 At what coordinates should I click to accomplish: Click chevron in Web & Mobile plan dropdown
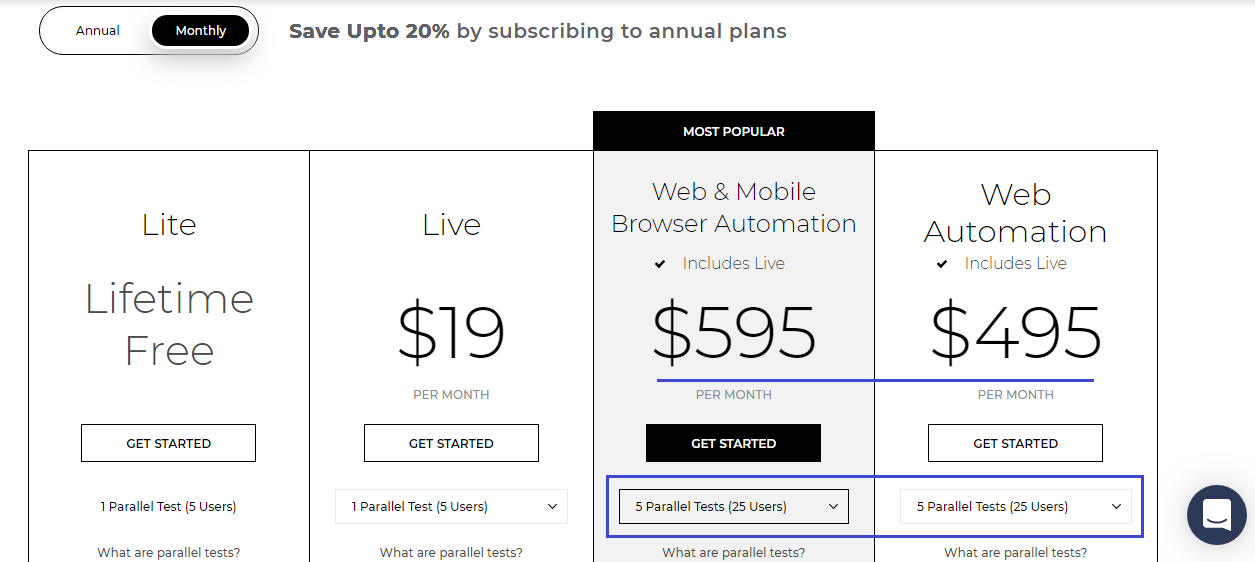pyautogui.click(x=834, y=507)
